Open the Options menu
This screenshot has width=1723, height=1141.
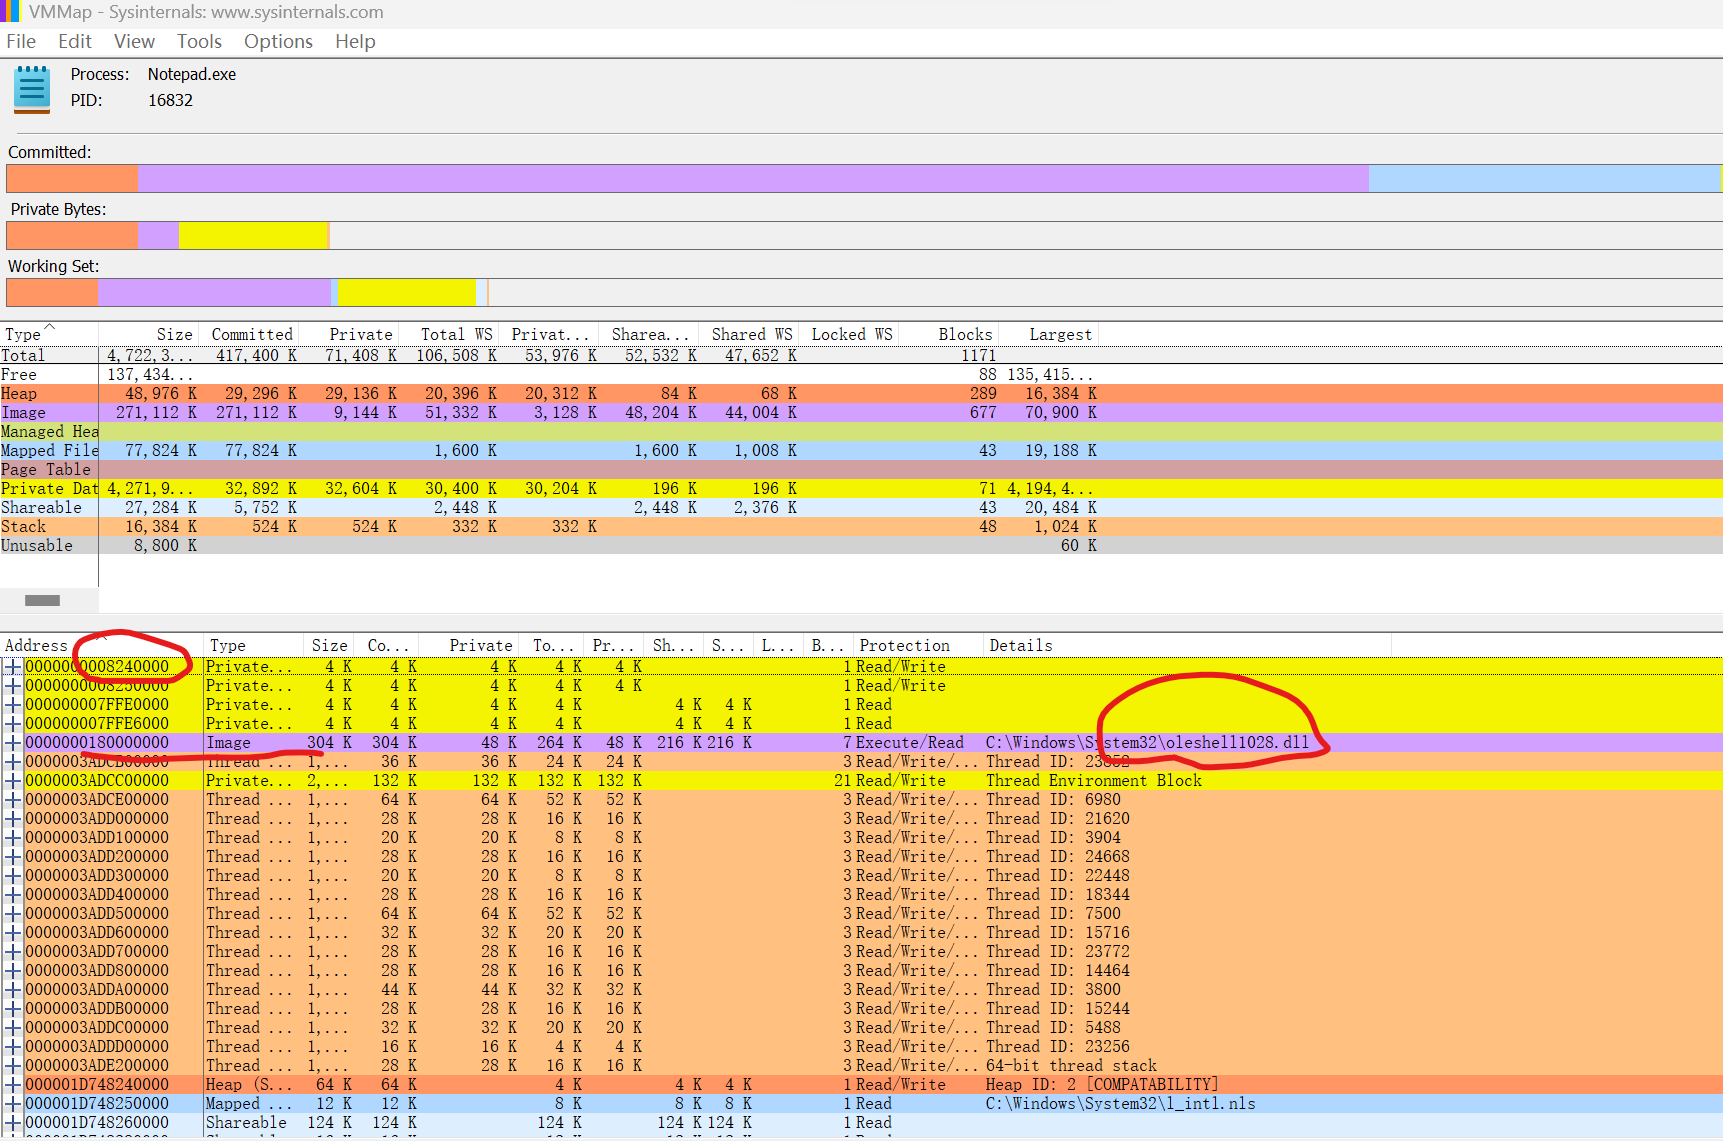pyautogui.click(x=278, y=41)
